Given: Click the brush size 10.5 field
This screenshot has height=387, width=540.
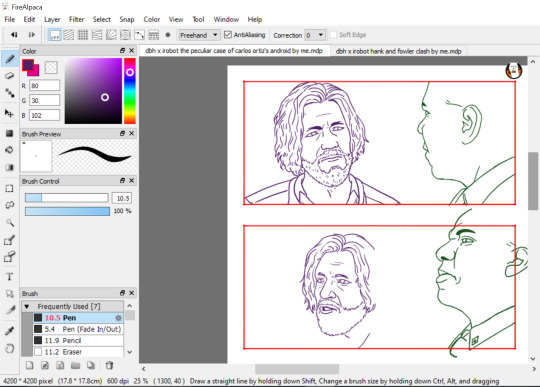Looking at the screenshot, I should pyautogui.click(x=122, y=198).
